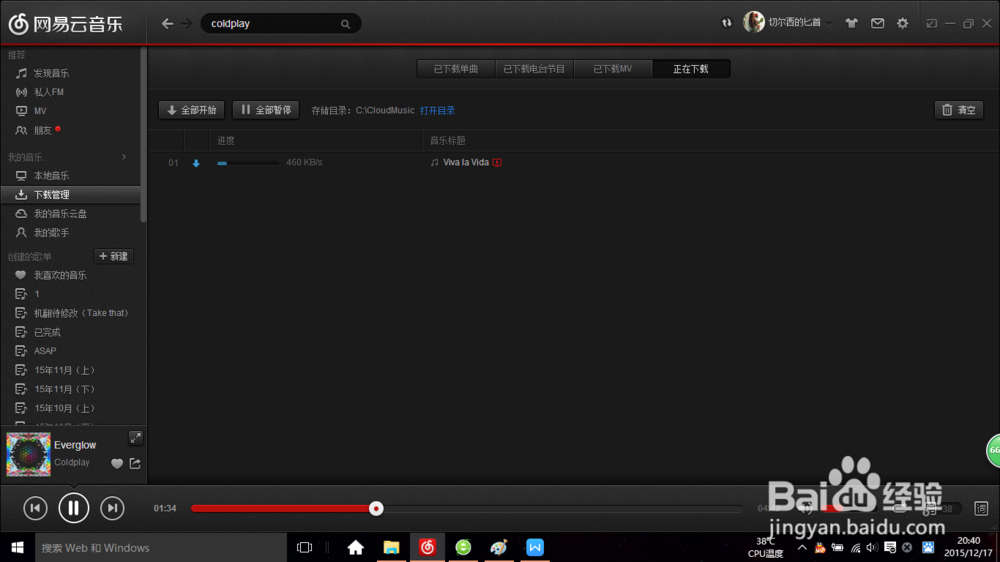Click 进度 column header
The width and height of the screenshot is (1000, 562).
coord(226,140)
